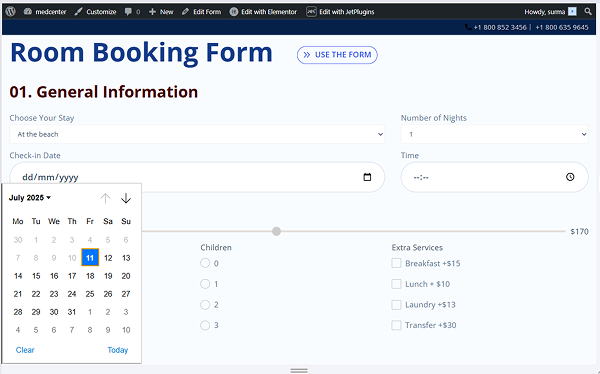
Task: Select Children option 3
Action: (x=205, y=325)
